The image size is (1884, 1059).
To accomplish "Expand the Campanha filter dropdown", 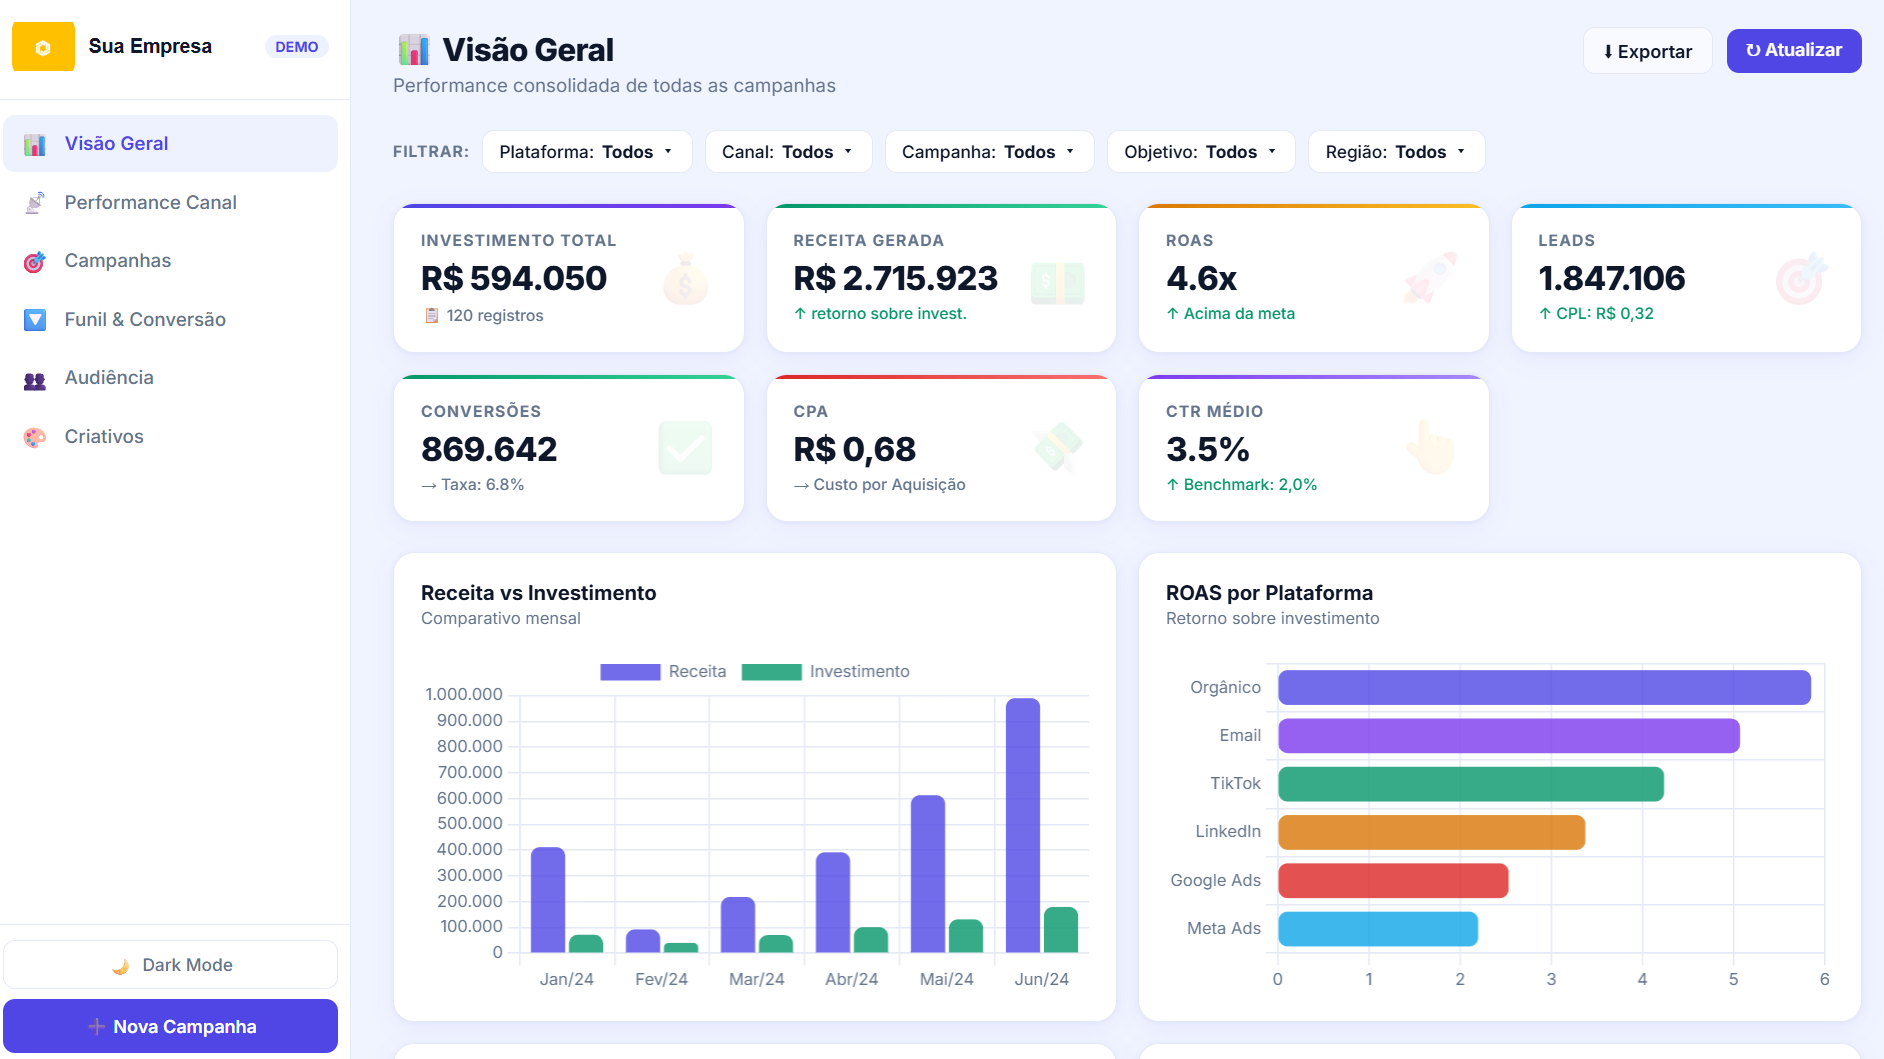I will (989, 152).
